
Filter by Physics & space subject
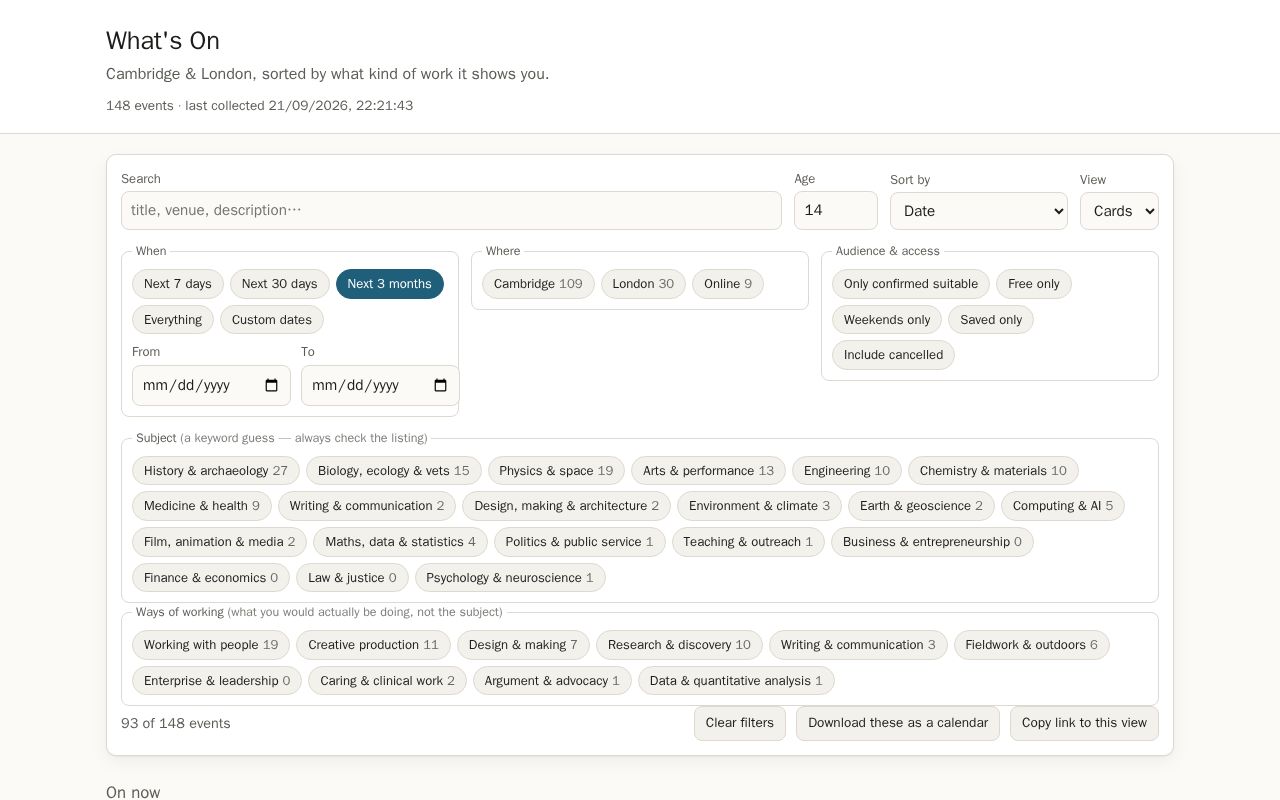[556, 471]
